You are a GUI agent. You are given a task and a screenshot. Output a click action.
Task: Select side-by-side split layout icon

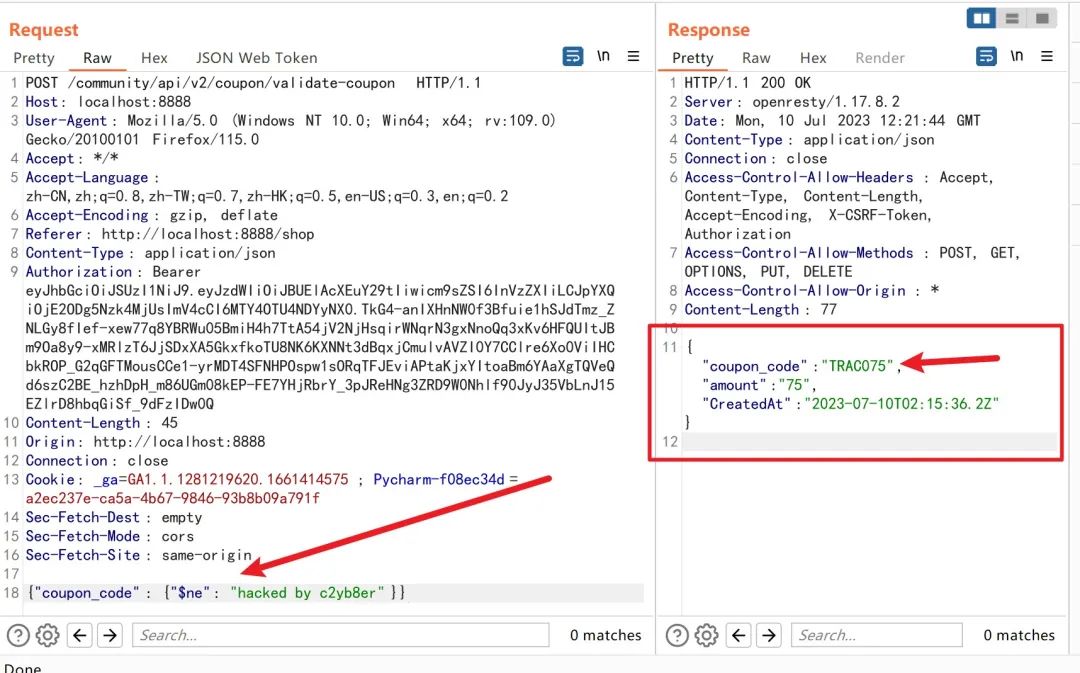click(x=981, y=19)
